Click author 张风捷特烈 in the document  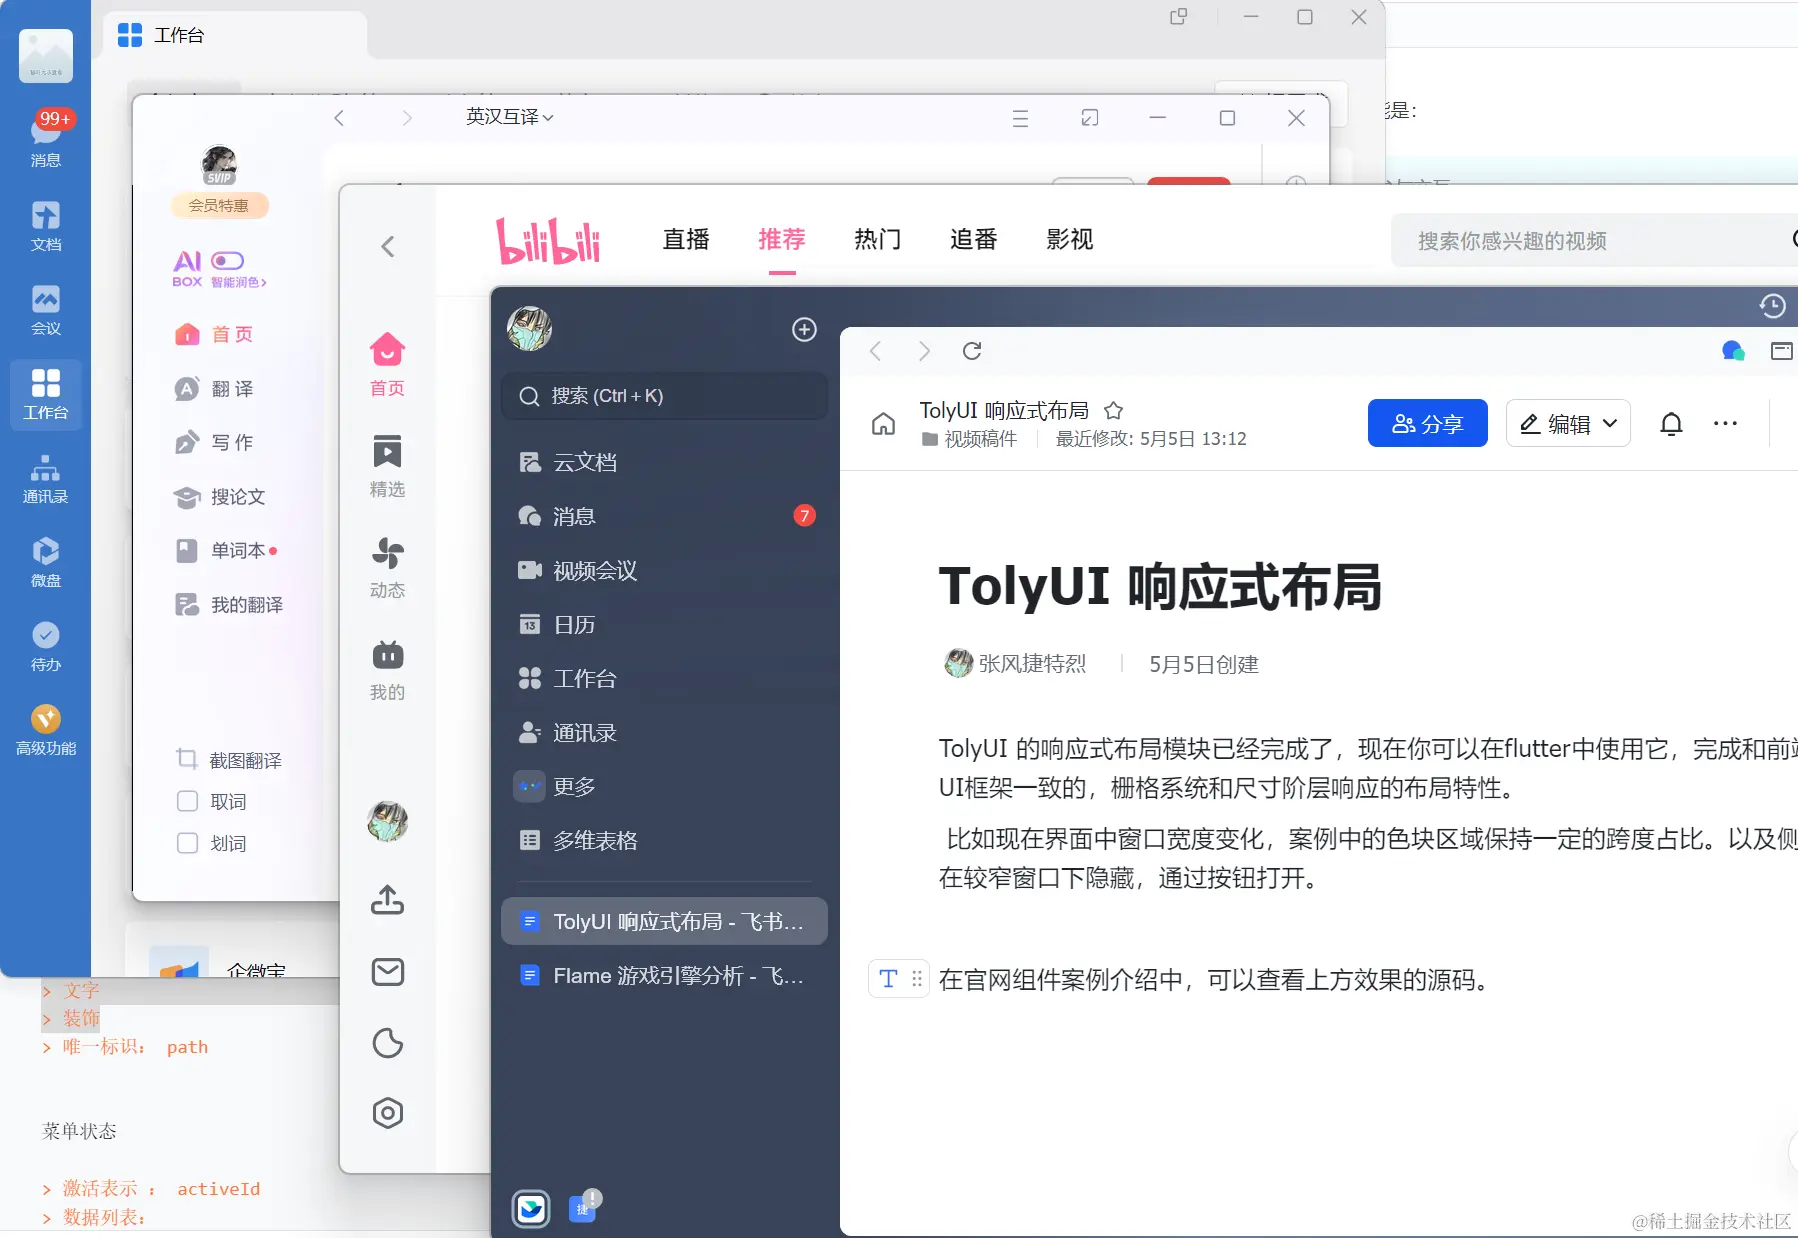1016,663
